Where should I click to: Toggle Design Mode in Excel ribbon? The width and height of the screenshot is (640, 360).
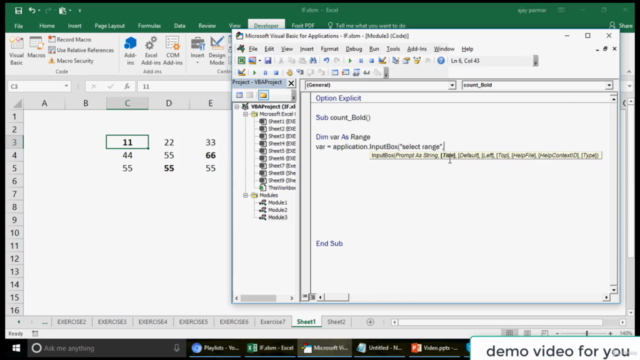(217, 51)
